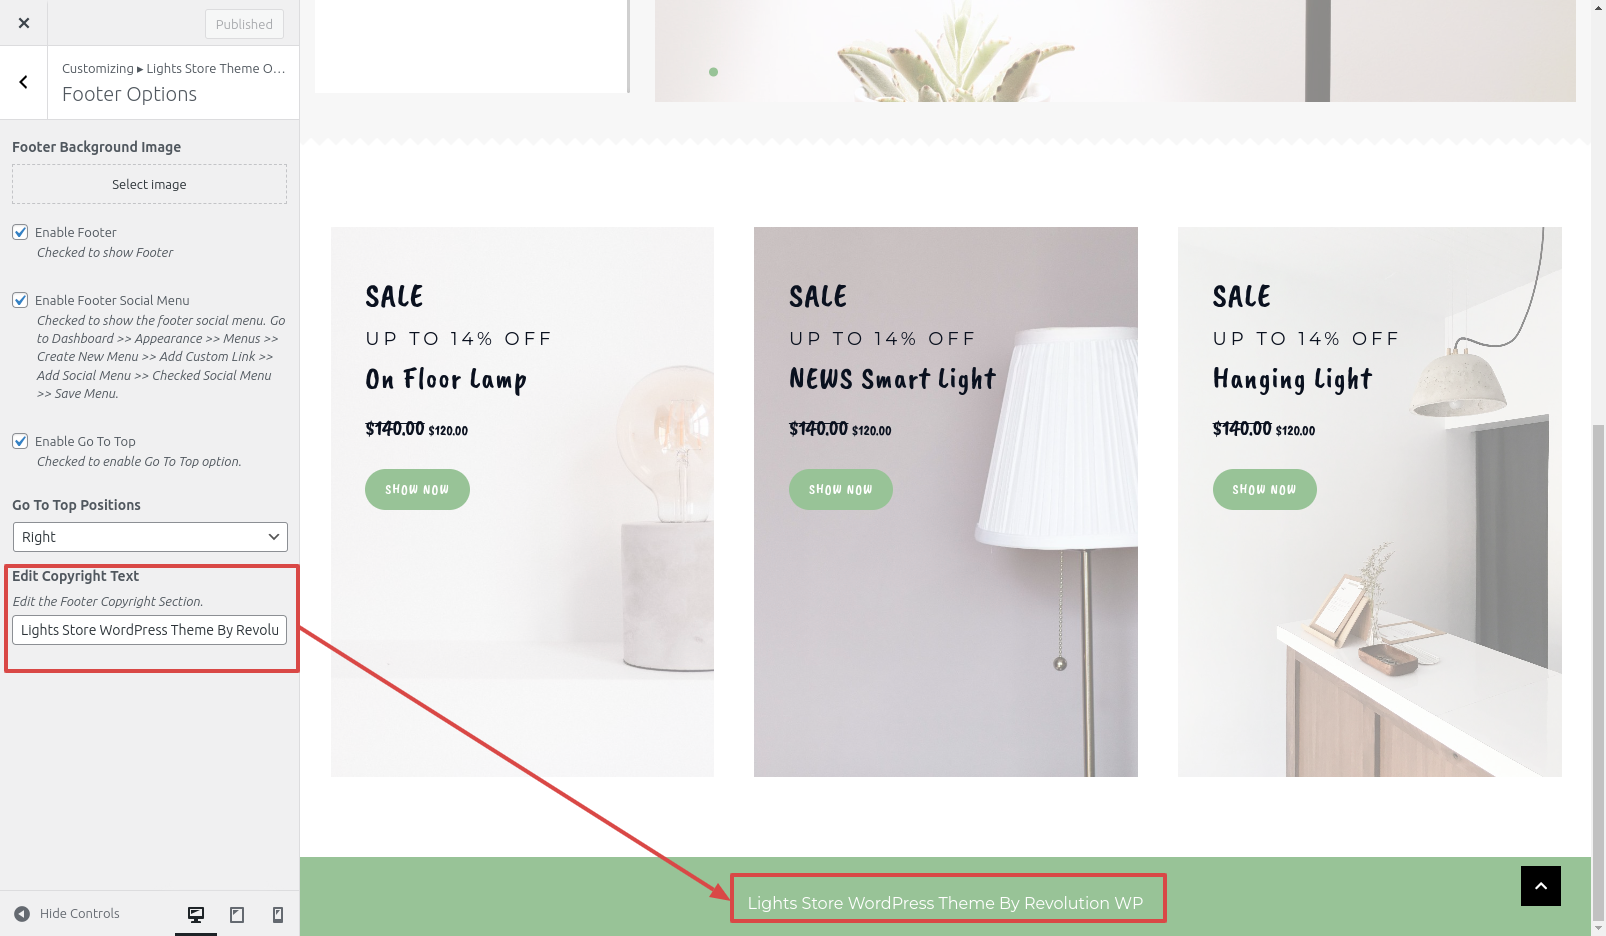This screenshot has height=936, width=1606.
Task: Close the Customizer with the X icon
Action: click(x=24, y=23)
